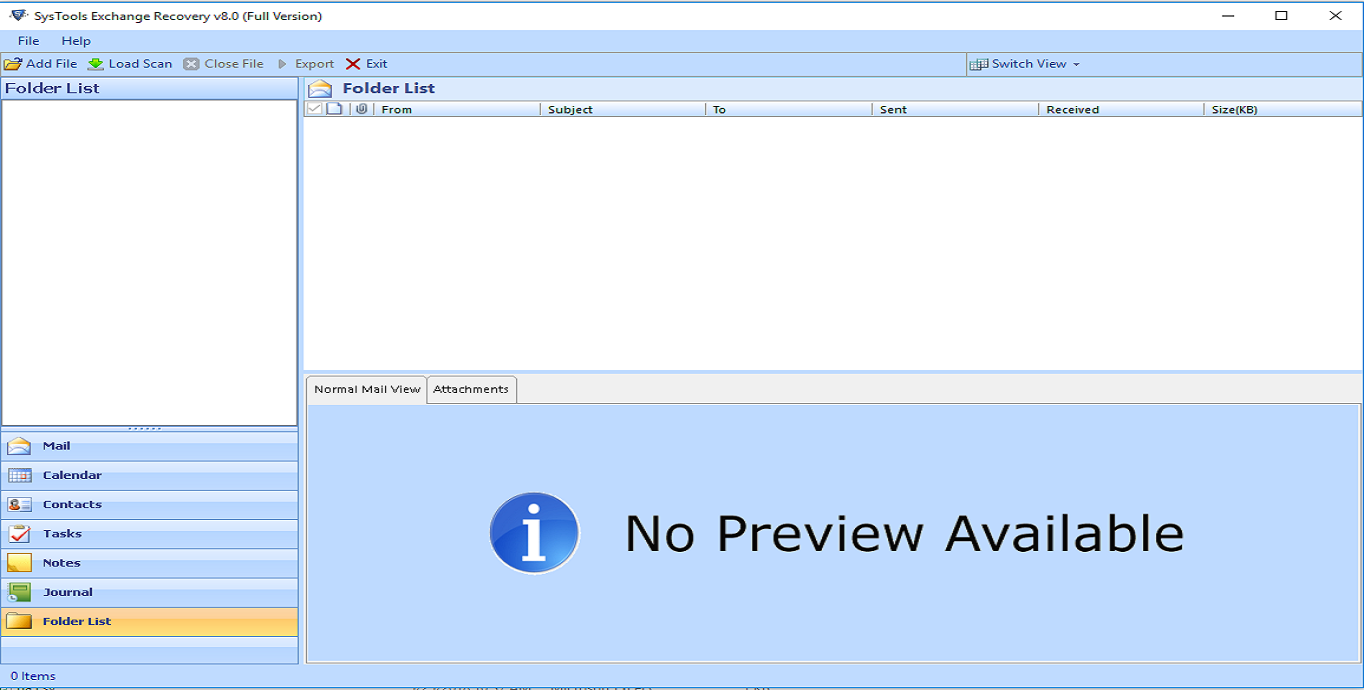
Task: Switch to the Attachments tab
Action: click(x=471, y=390)
